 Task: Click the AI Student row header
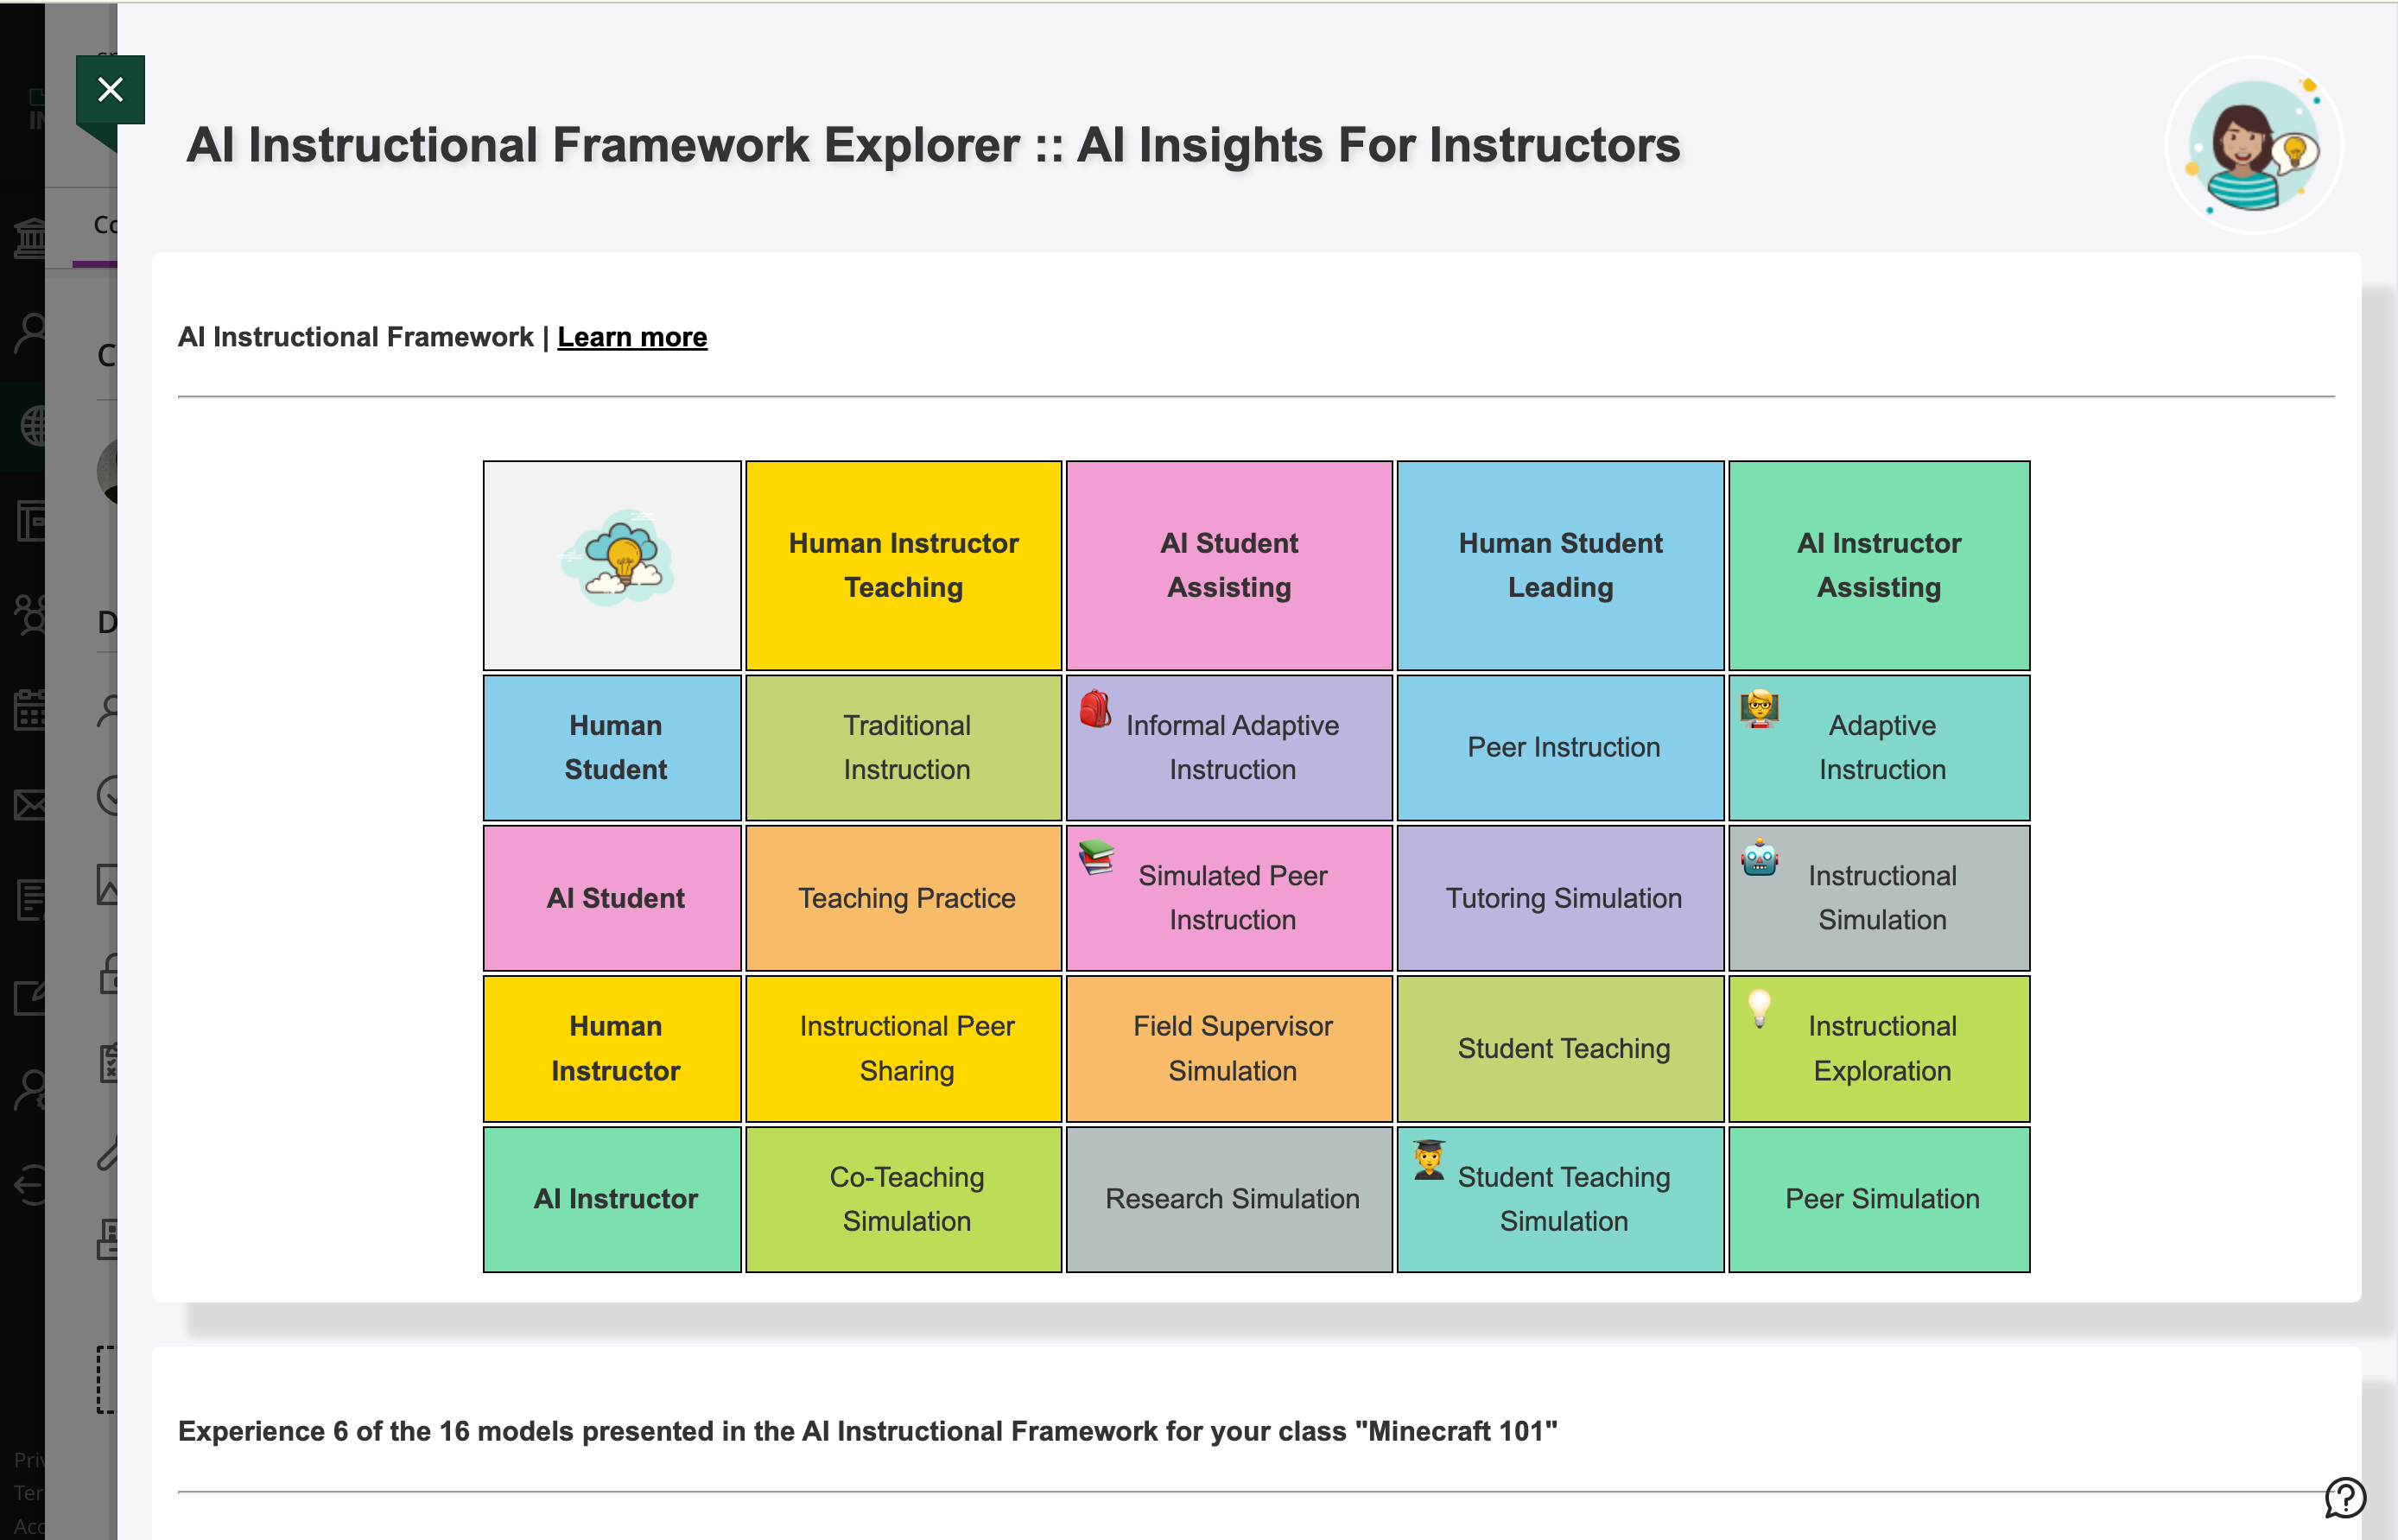click(x=613, y=898)
